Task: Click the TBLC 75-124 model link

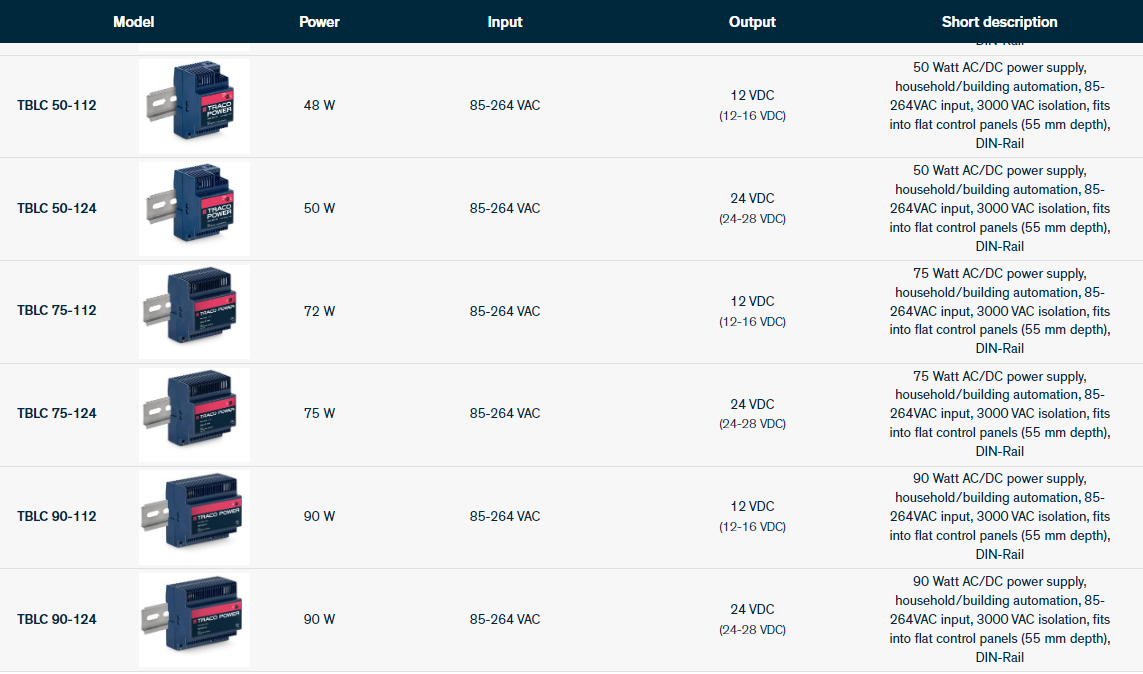Action: point(57,413)
